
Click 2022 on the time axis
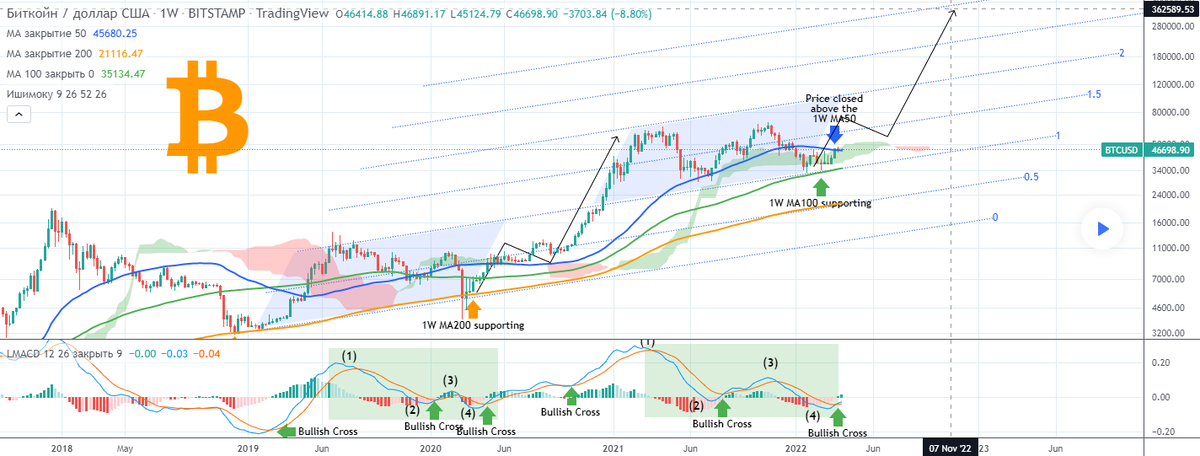pyautogui.click(x=796, y=449)
